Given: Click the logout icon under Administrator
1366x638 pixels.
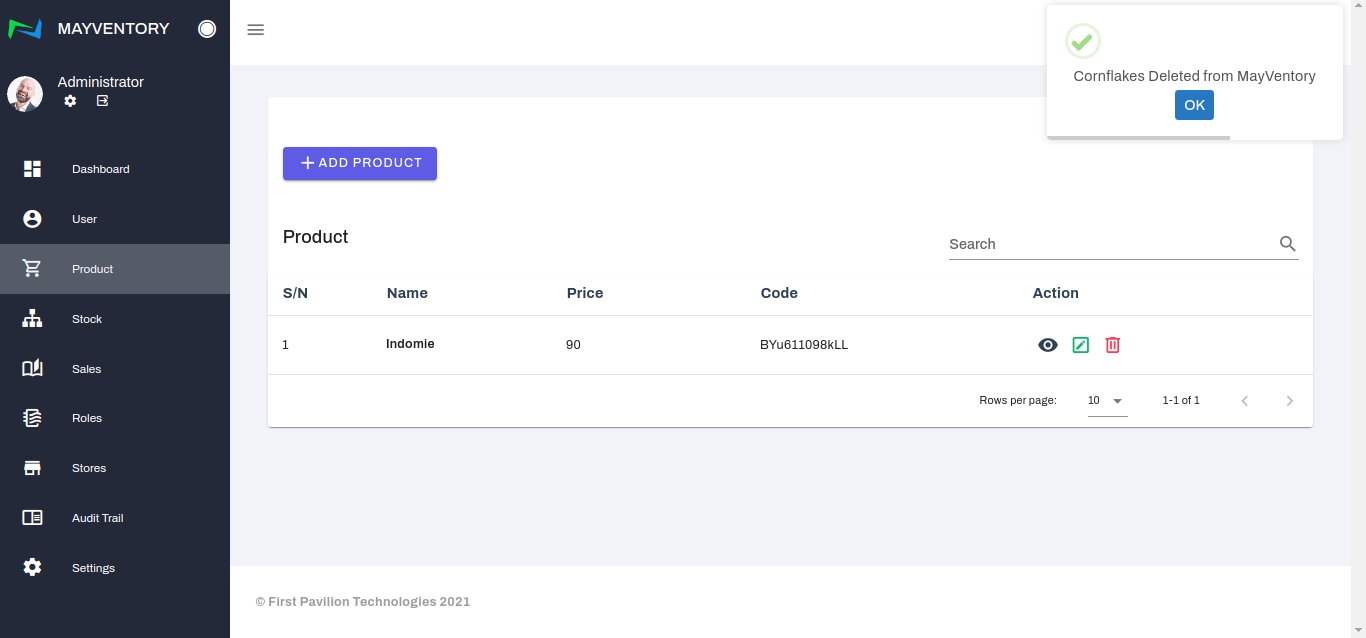Looking at the screenshot, I should pyautogui.click(x=102, y=101).
